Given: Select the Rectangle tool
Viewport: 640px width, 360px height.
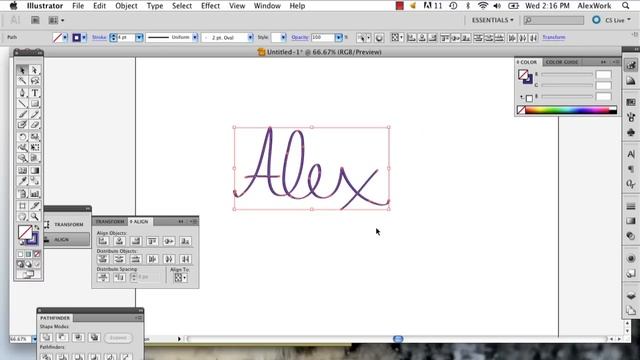Looking at the screenshot, I should coord(35,104).
